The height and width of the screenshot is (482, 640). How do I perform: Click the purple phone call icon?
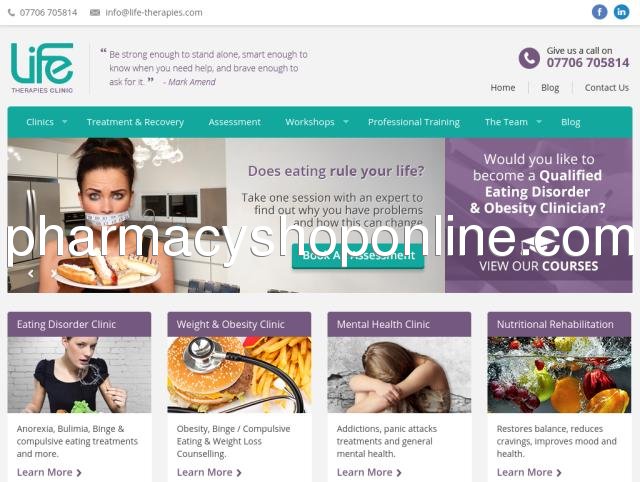tap(529, 58)
